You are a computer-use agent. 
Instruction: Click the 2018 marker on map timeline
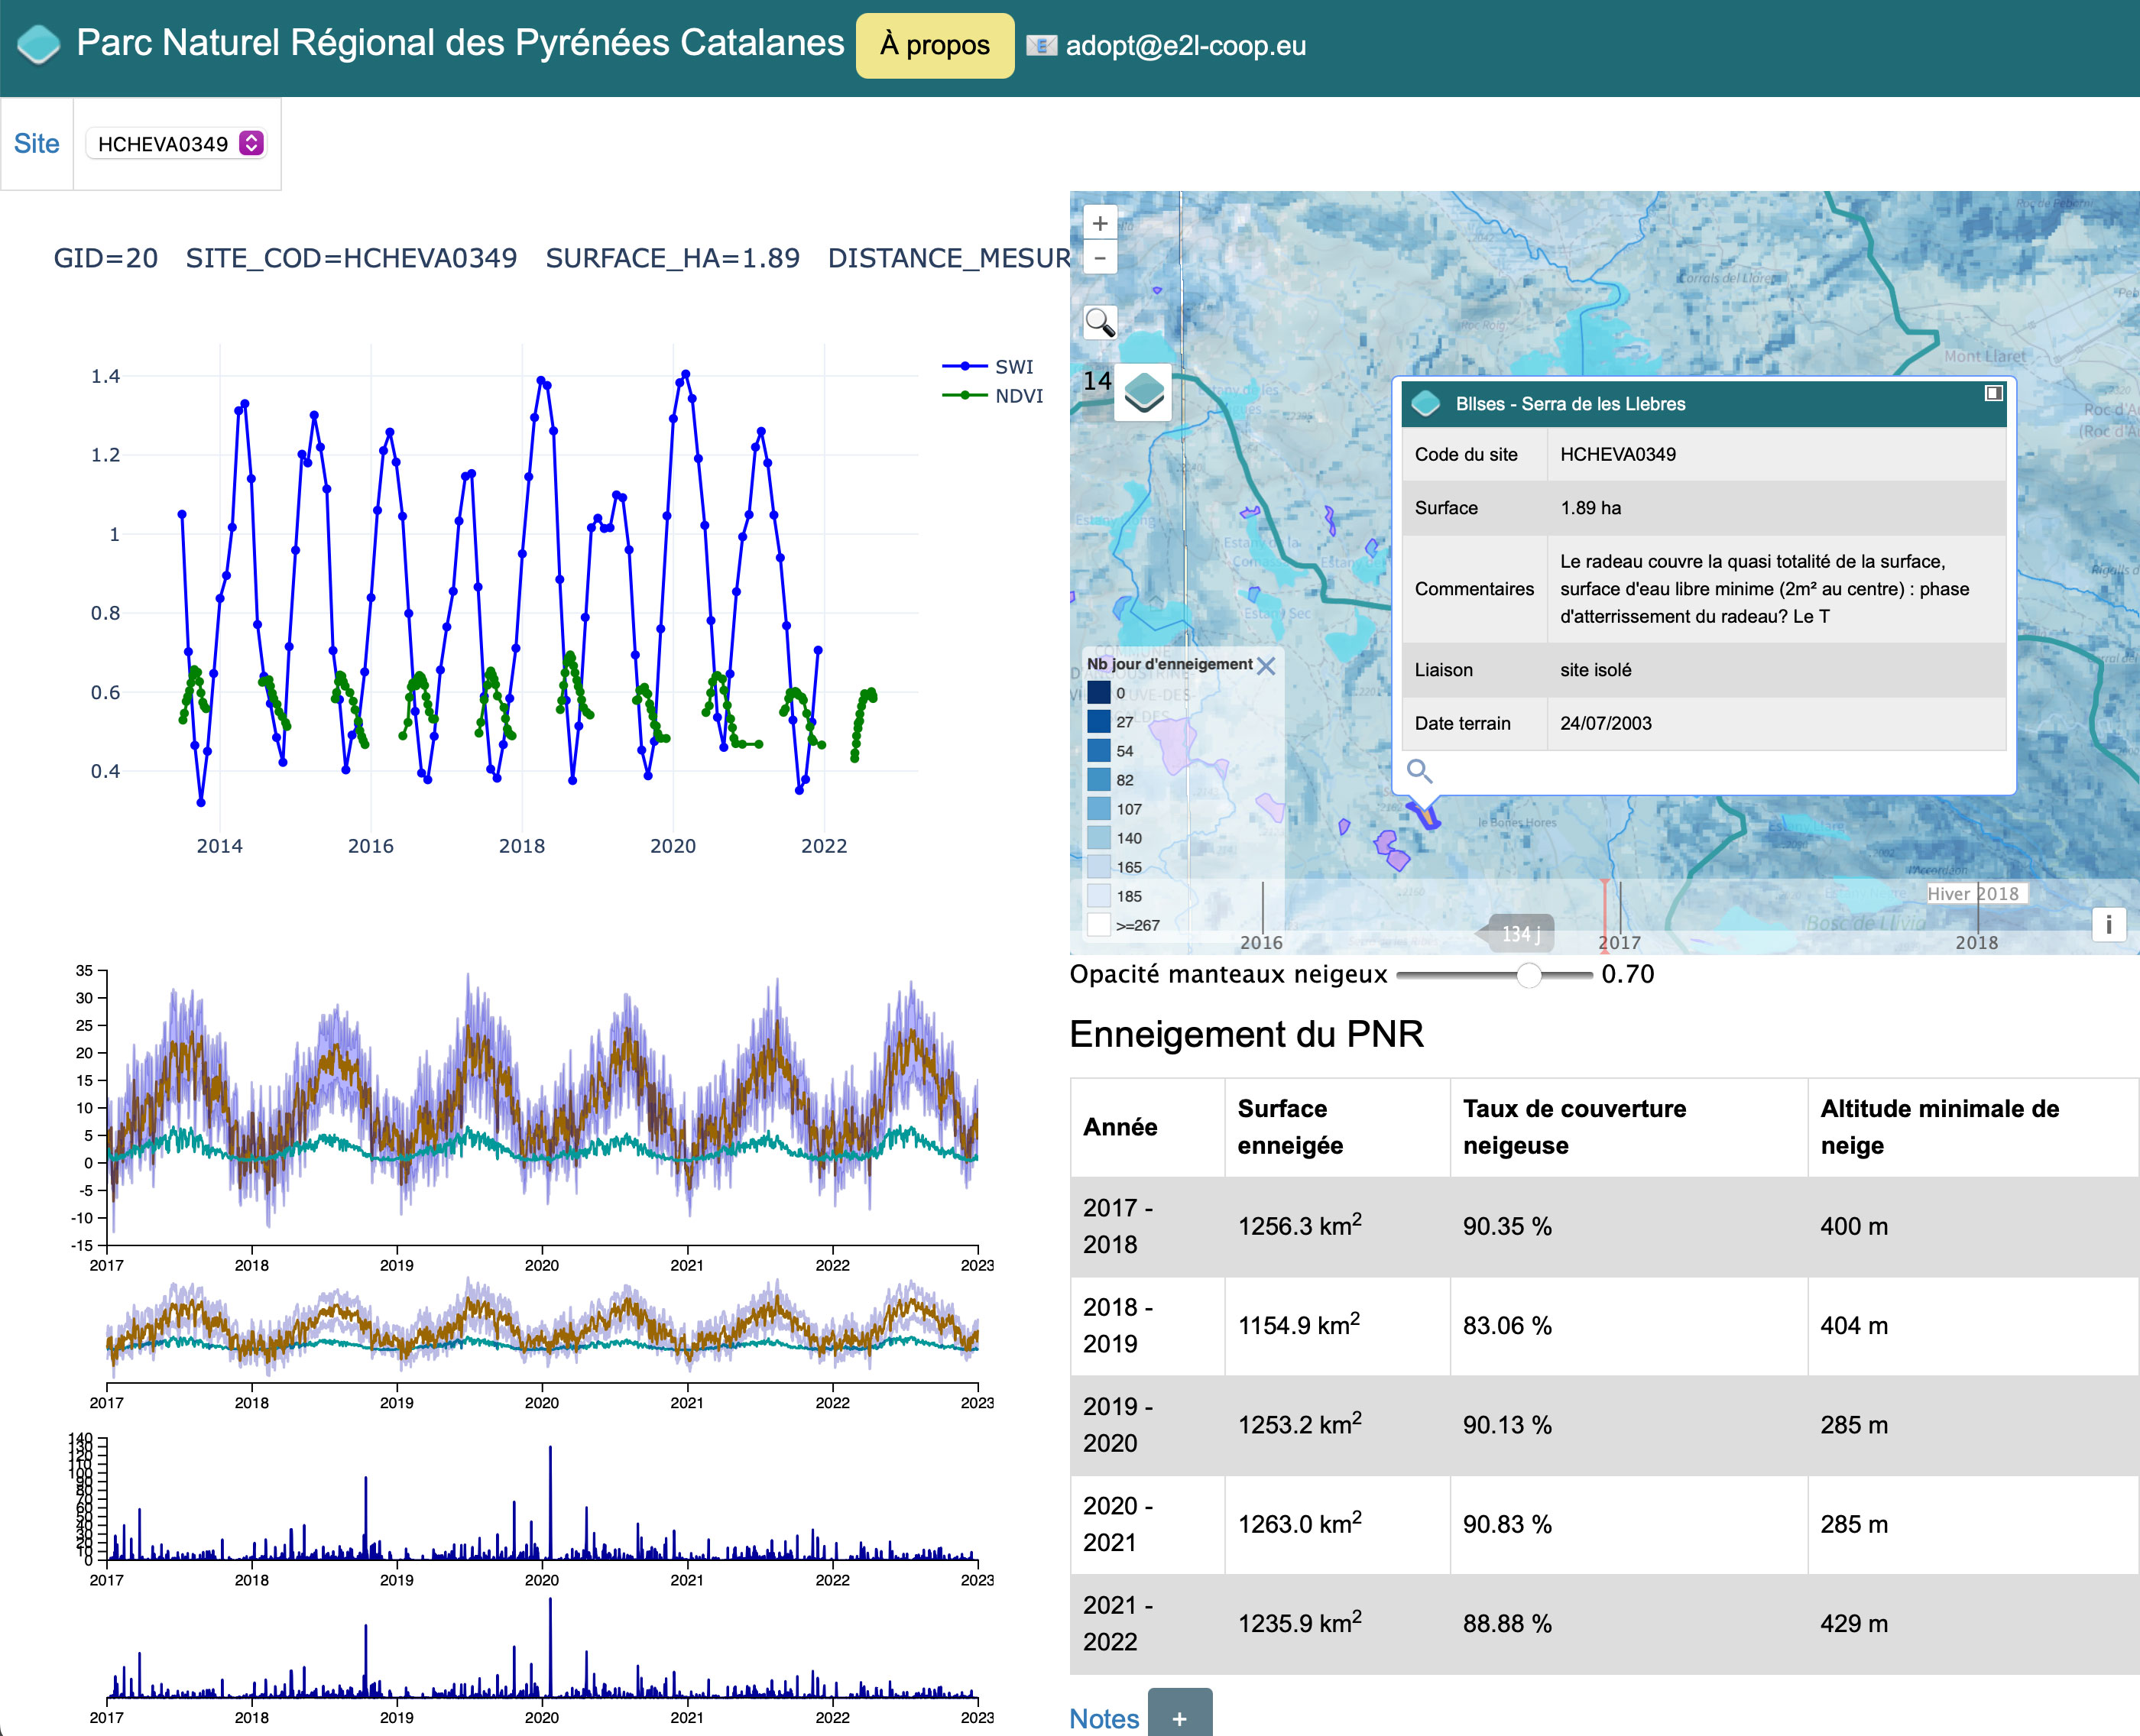(1976, 941)
